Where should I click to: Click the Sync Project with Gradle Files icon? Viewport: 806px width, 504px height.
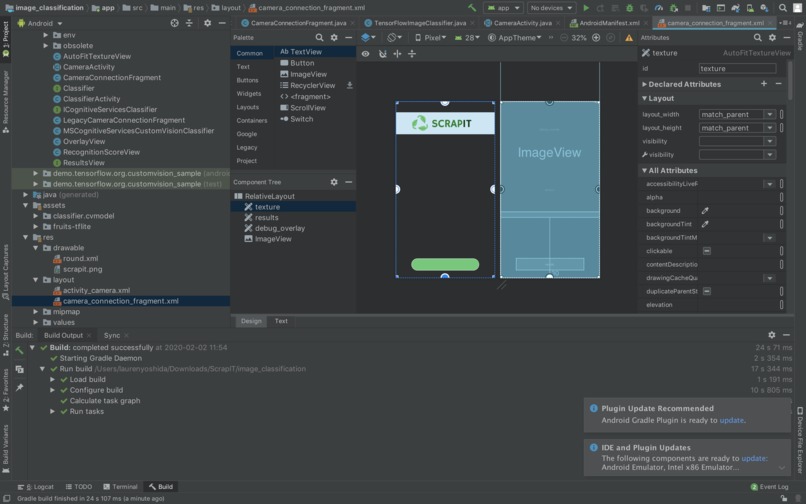pyautogui.click(x=736, y=8)
